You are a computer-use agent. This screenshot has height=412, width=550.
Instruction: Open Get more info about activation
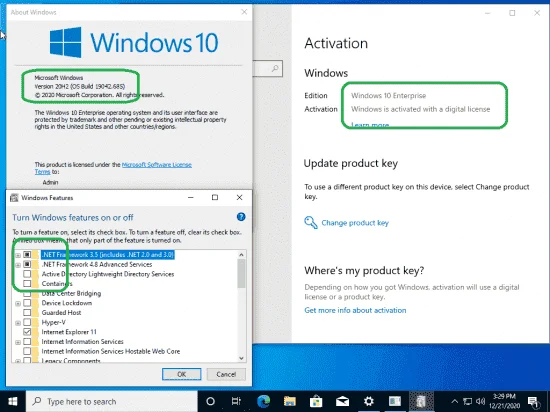pyautogui.click(x=355, y=310)
